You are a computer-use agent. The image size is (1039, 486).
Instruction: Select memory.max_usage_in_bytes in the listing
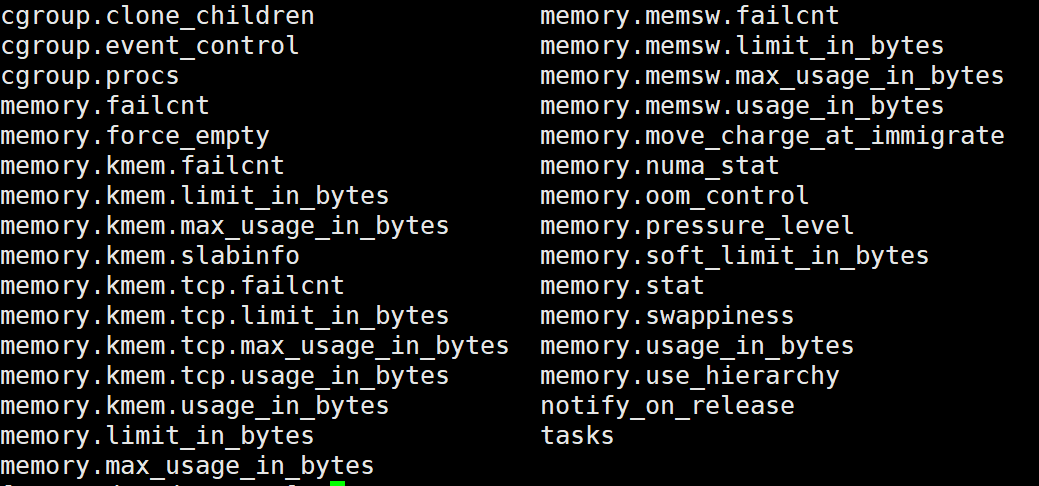point(187,466)
